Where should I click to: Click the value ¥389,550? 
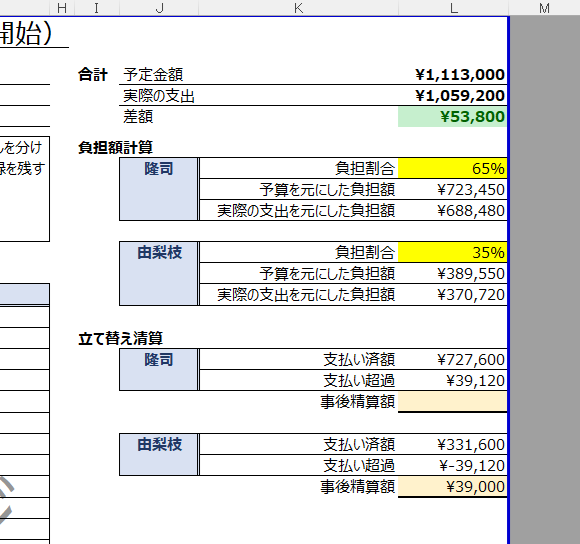[x=471, y=274]
